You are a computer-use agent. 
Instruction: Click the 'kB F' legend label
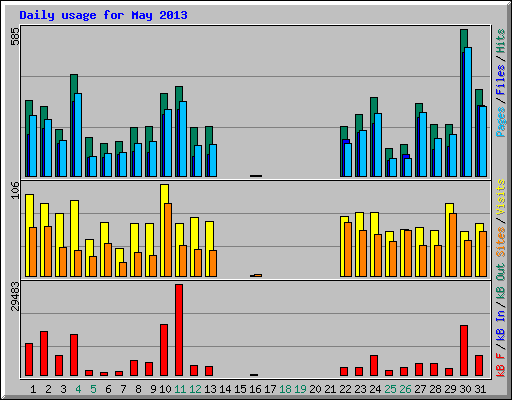point(501,365)
